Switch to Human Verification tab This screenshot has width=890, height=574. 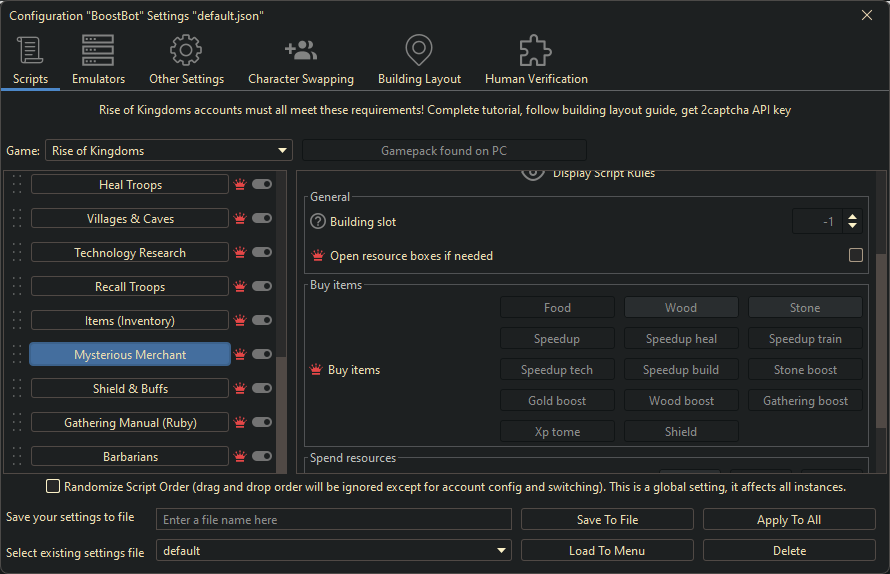tap(536, 61)
